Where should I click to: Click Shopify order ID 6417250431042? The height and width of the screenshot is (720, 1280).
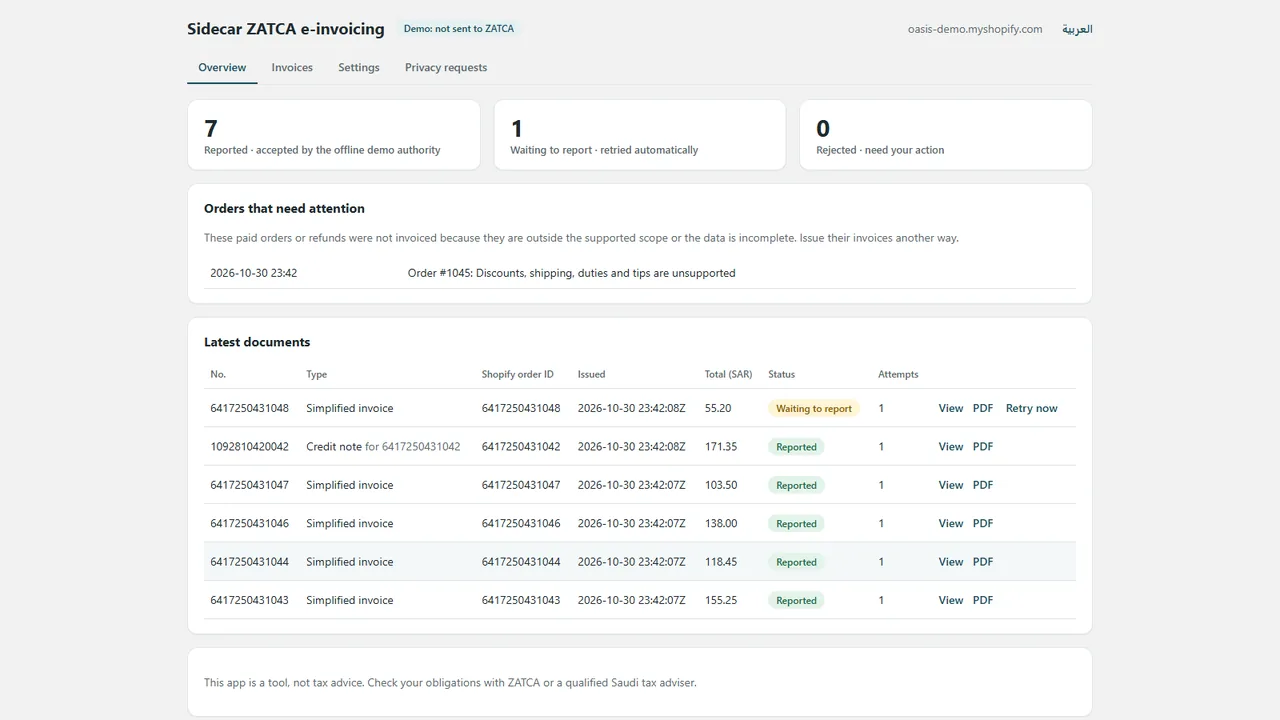pos(521,447)
